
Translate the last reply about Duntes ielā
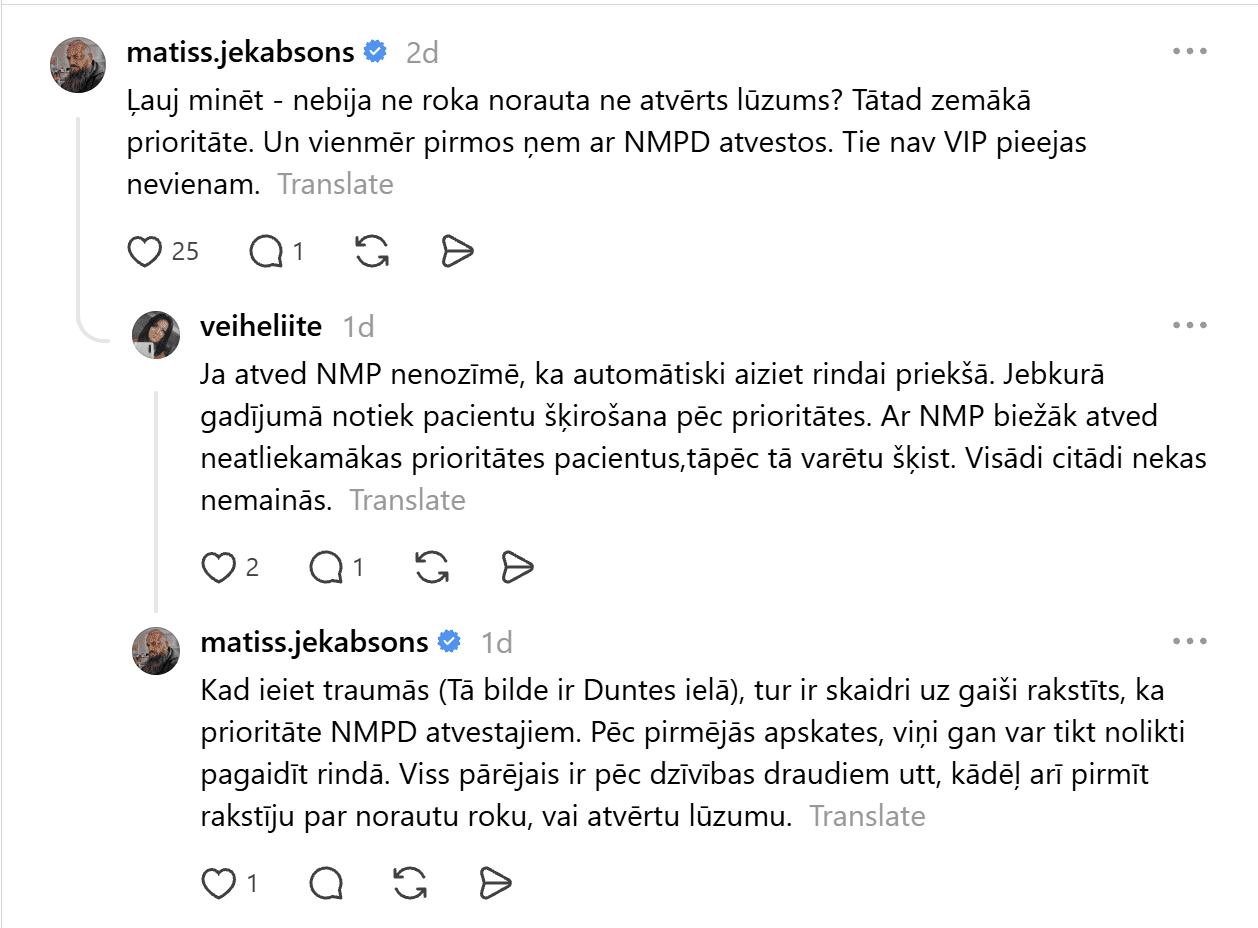tap(867, 816)
